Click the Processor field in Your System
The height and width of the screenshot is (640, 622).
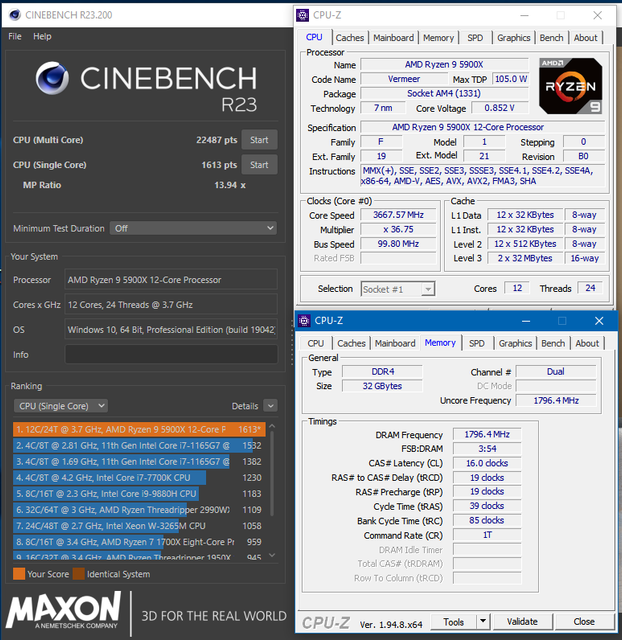[x=171, y=280]
